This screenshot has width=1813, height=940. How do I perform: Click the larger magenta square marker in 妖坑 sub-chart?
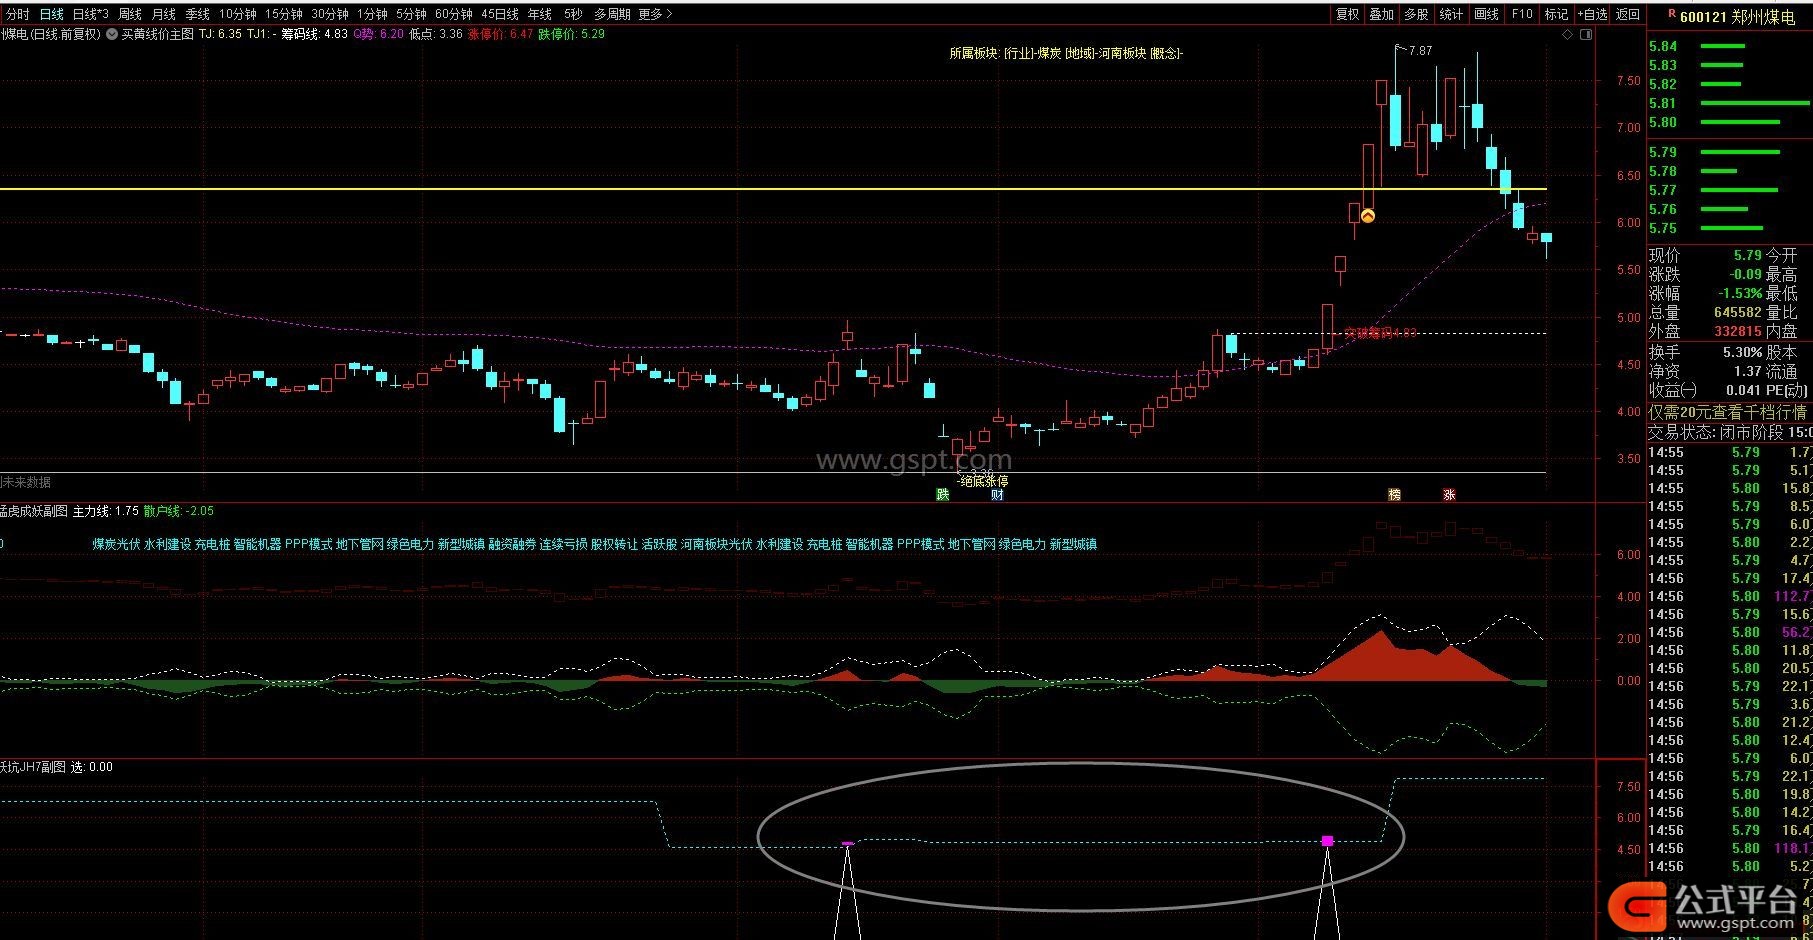1327,841
